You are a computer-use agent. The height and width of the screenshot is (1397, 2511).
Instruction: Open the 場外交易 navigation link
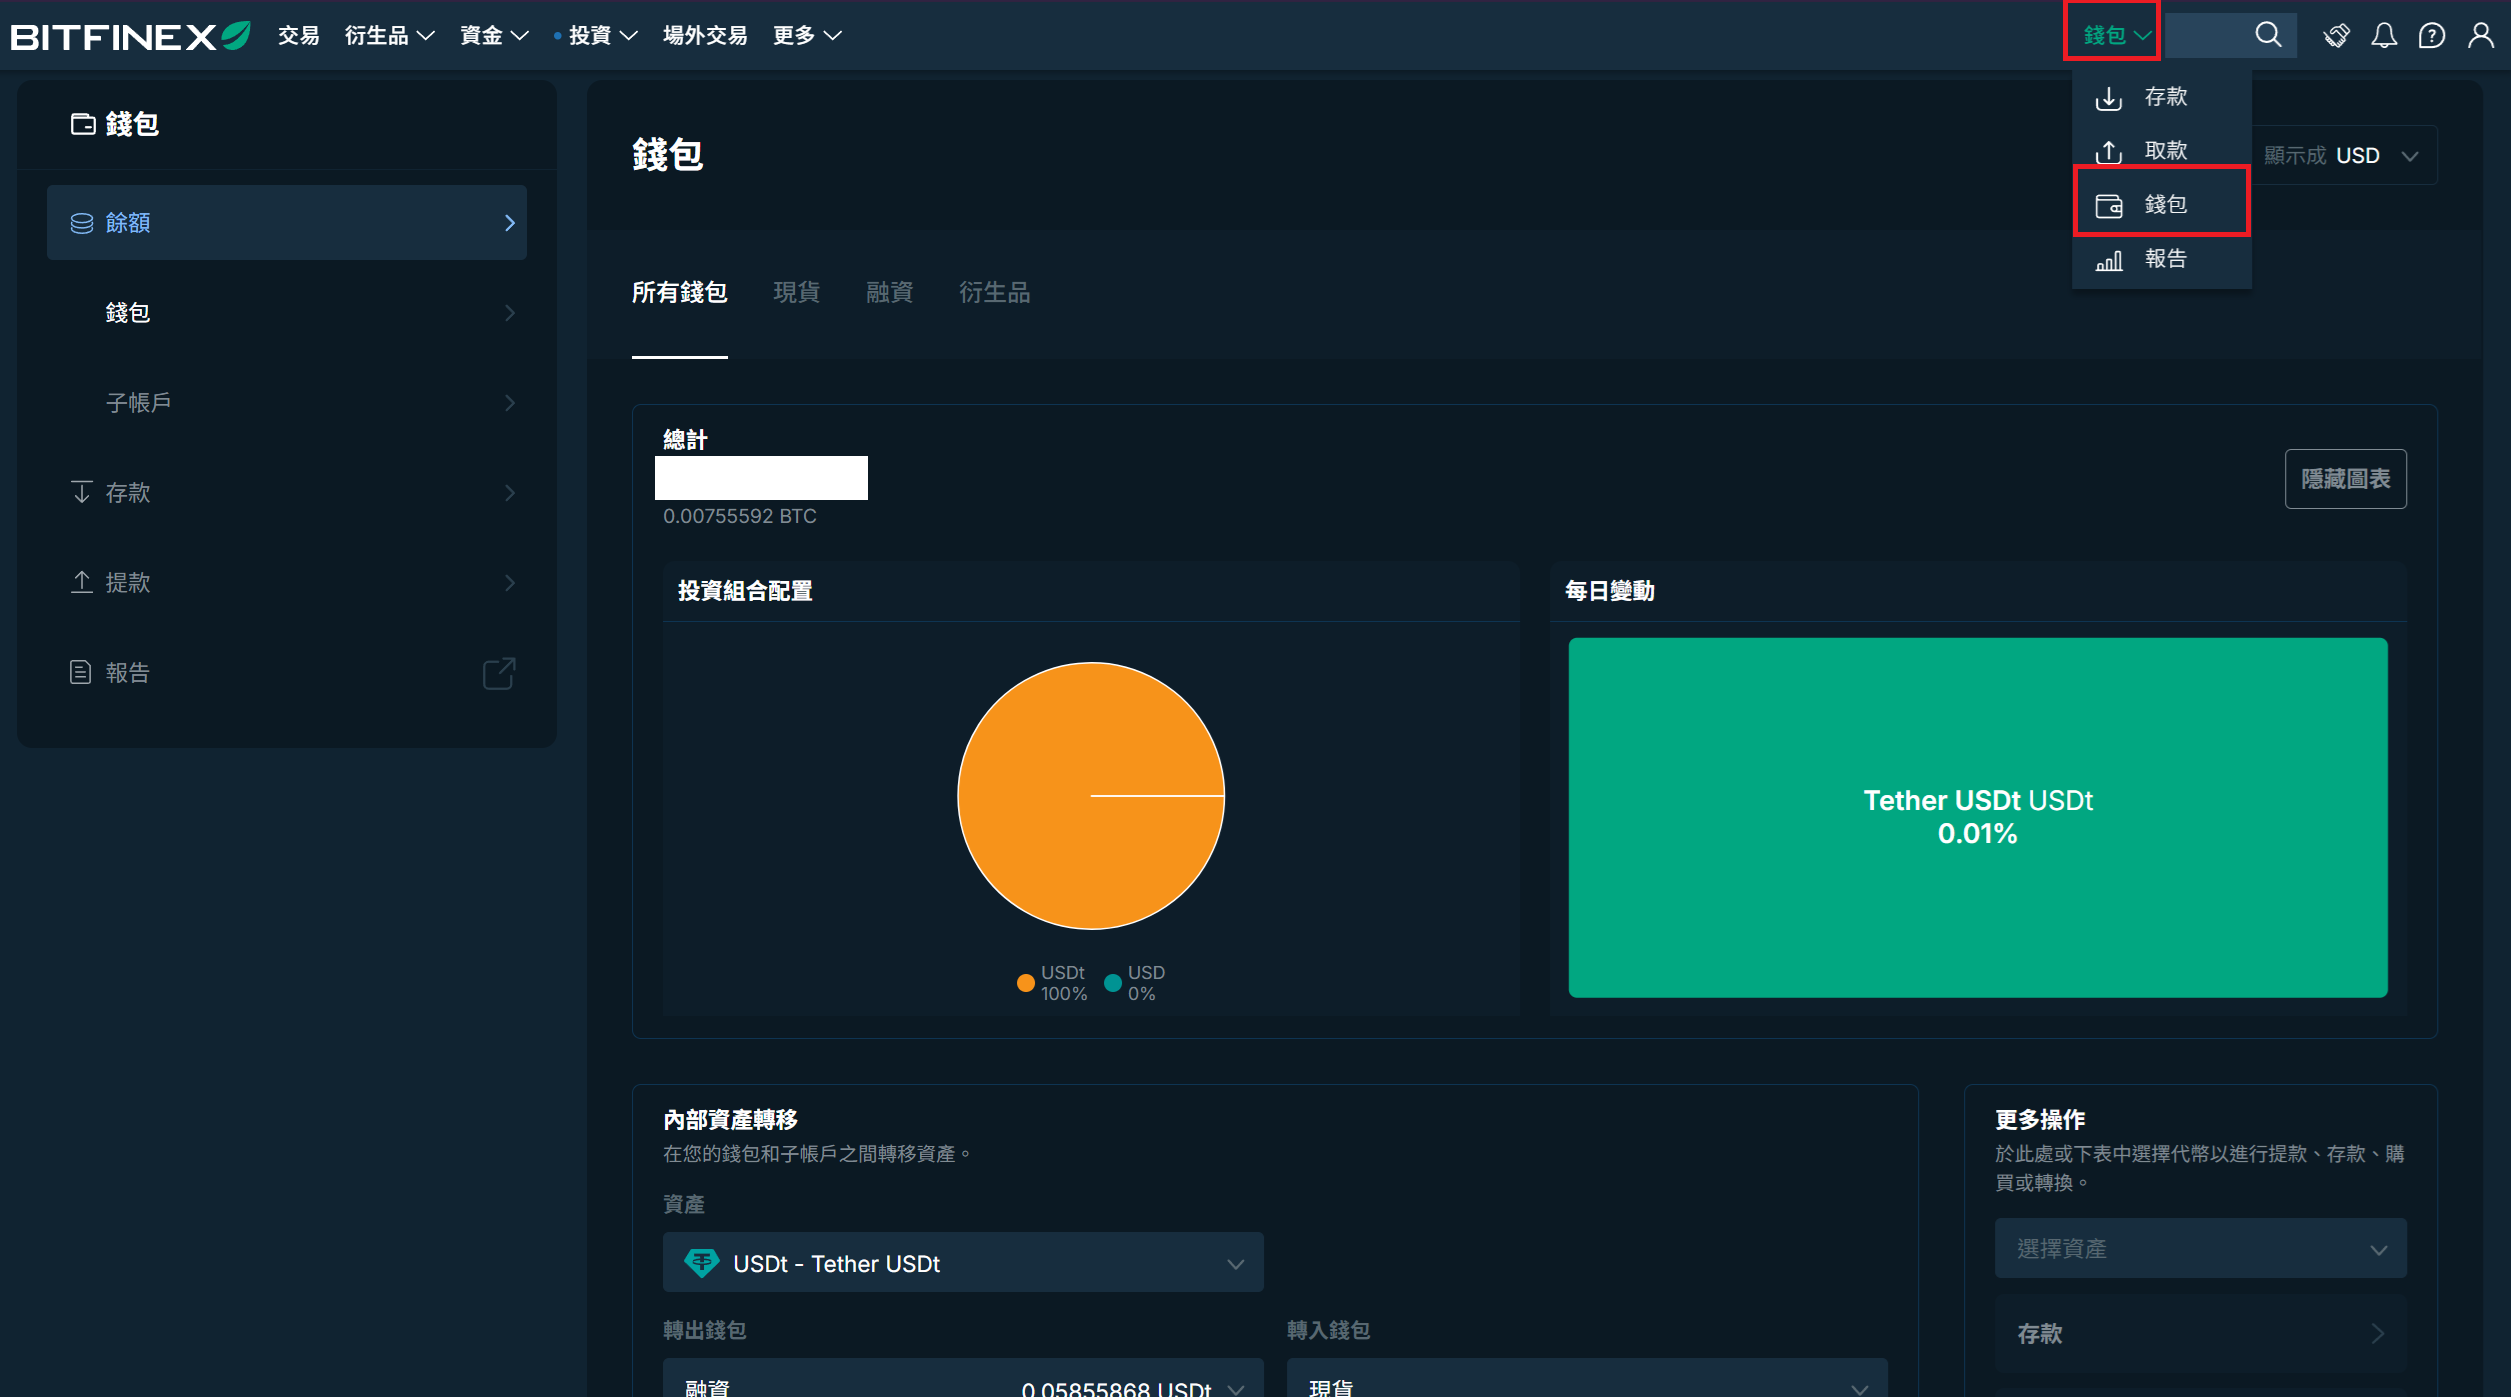(x=705, y=36)
